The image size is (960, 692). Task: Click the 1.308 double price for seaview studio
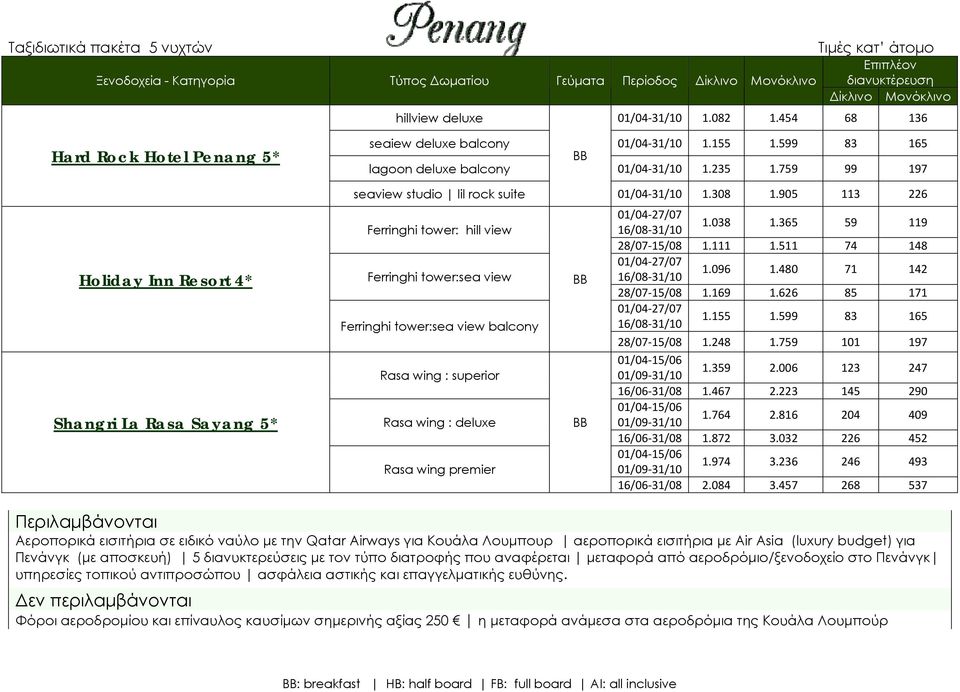[716, 194]
